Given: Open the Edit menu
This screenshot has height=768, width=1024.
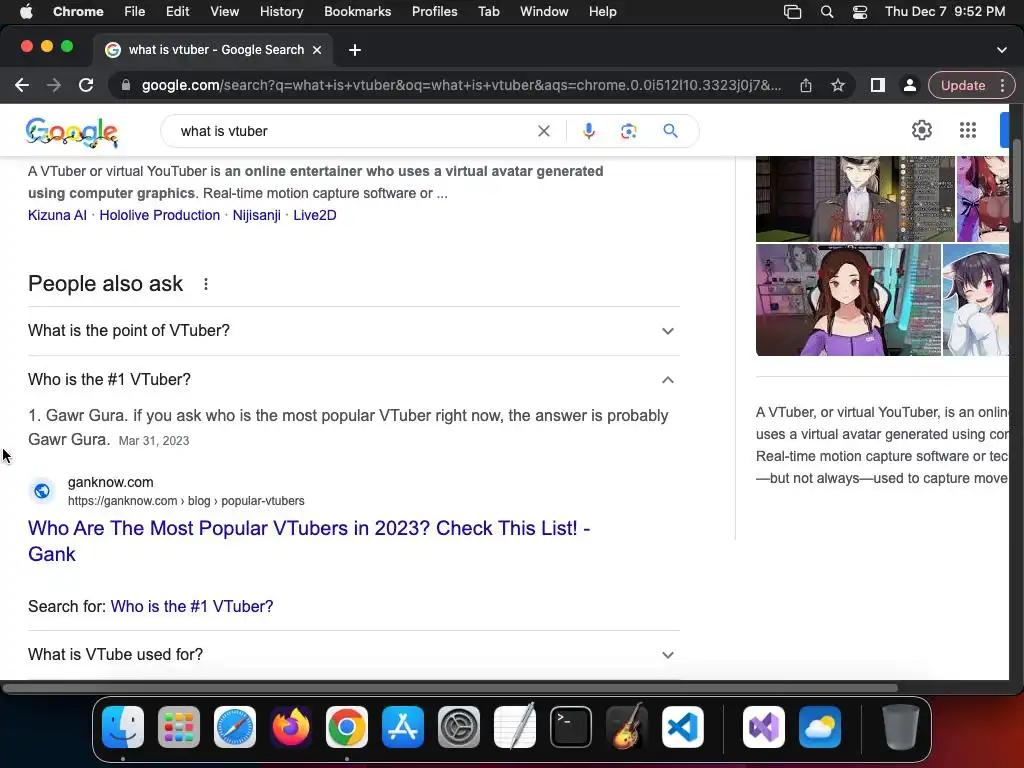Looking at the screenshot, I should (177, 11).
